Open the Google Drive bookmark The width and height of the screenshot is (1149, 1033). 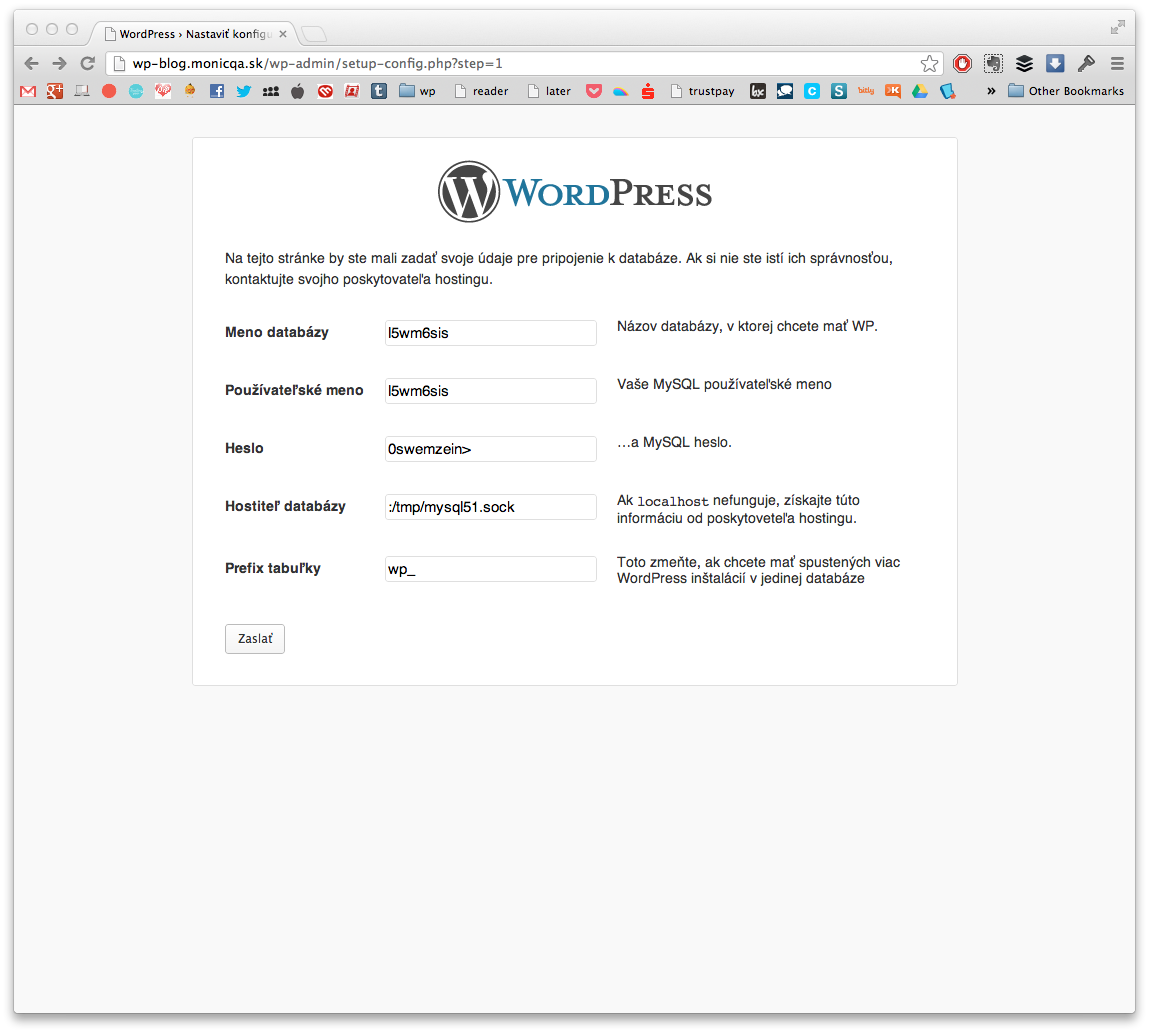[920, 91]
